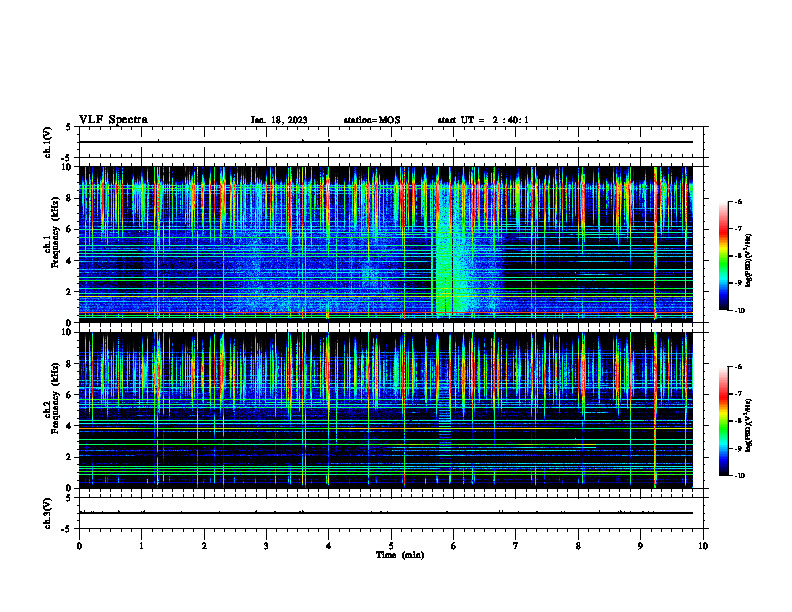Click the "-5" tick label of ch.3(V) axis

tap(66, 529)
